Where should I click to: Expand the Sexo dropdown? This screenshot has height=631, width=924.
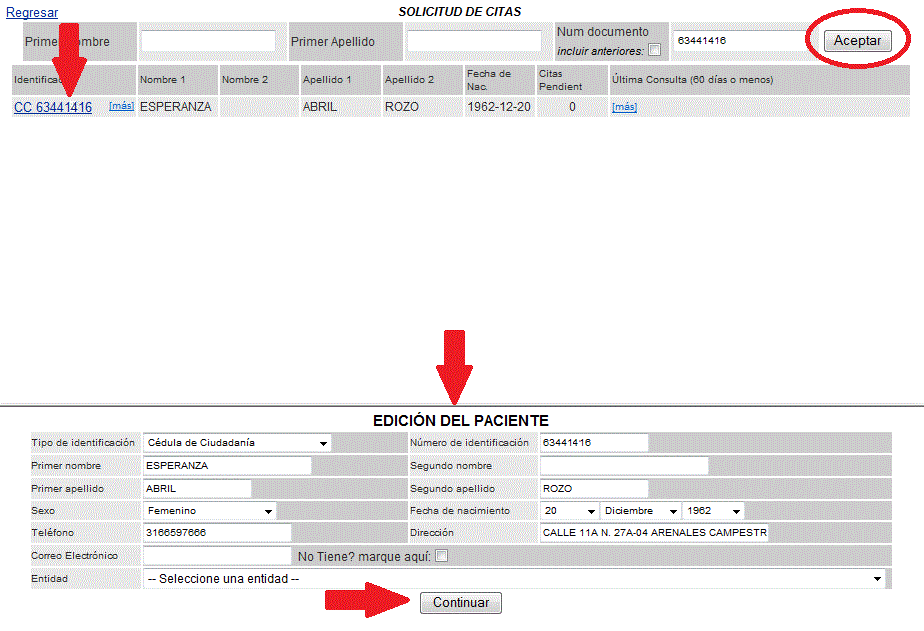coord(210,511)
